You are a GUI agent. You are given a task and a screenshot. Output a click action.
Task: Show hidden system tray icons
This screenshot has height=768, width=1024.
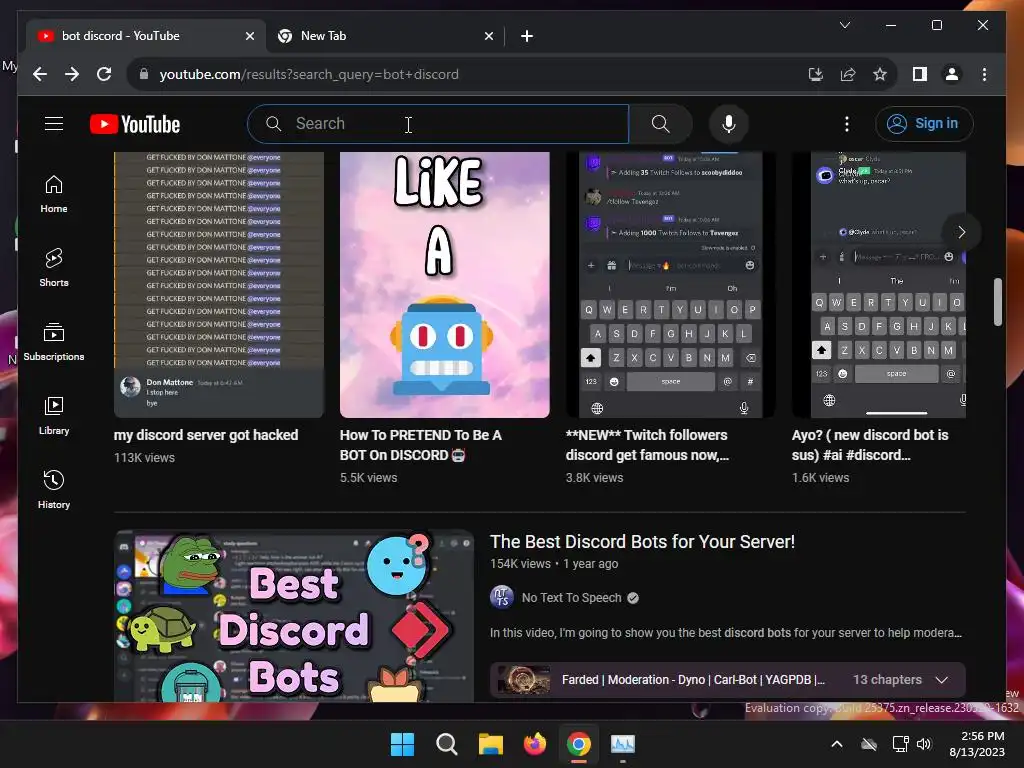pyautogui.click(x=837, y=744)
